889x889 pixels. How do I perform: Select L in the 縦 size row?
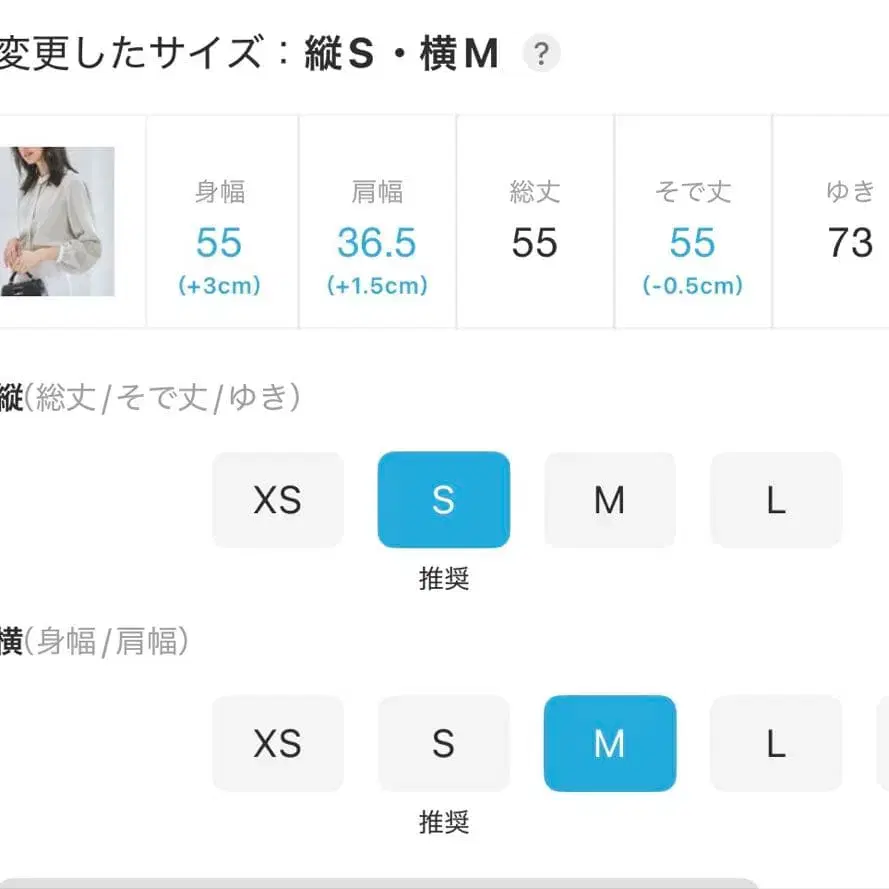pyautogui.click(x=775, y=500)
